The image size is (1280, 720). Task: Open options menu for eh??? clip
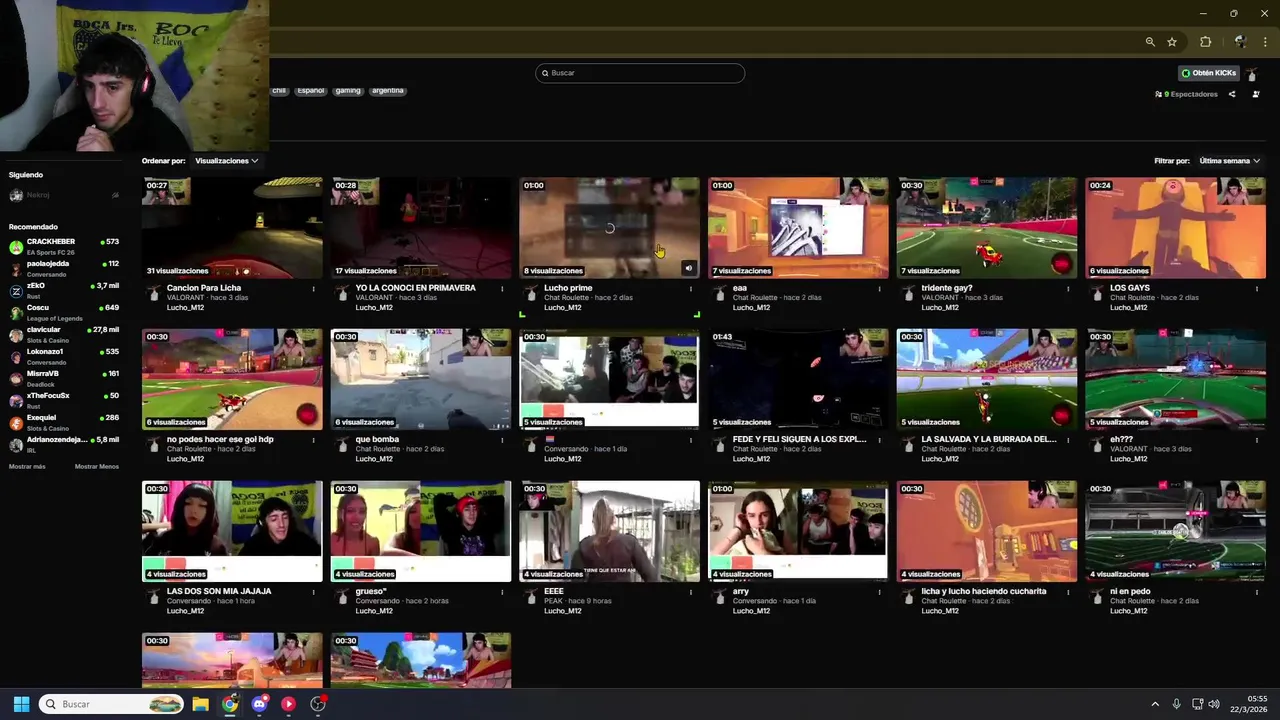coord(1257,440)
